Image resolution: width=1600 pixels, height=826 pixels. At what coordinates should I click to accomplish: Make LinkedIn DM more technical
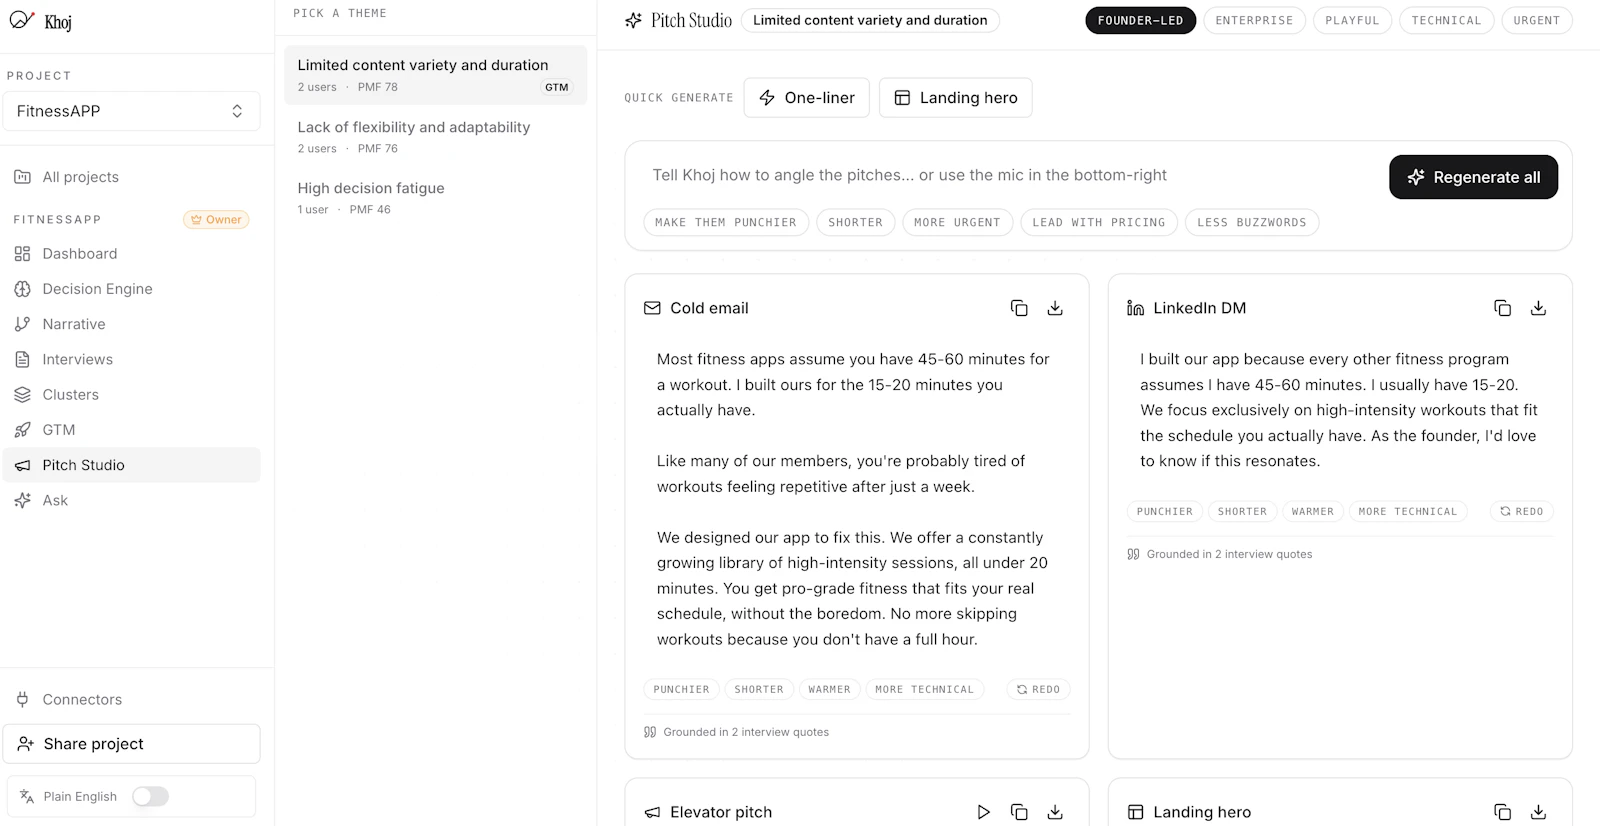click(1408, 511)
